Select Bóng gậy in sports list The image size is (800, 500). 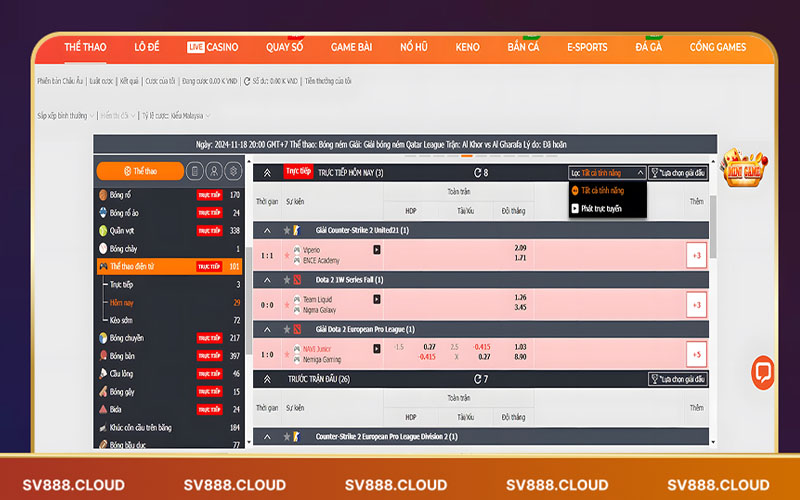(169, 391)
